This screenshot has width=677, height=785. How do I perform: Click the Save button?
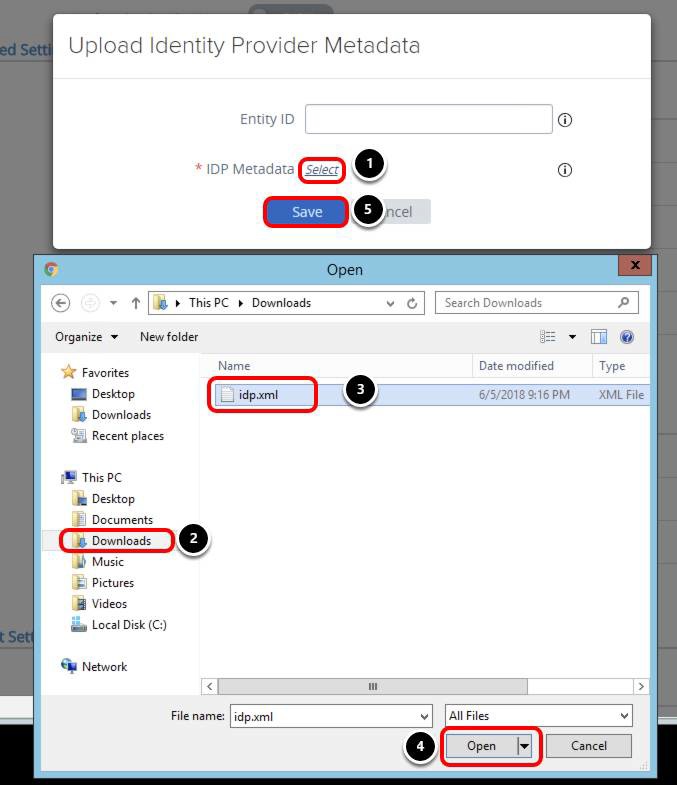pos(306,212)
